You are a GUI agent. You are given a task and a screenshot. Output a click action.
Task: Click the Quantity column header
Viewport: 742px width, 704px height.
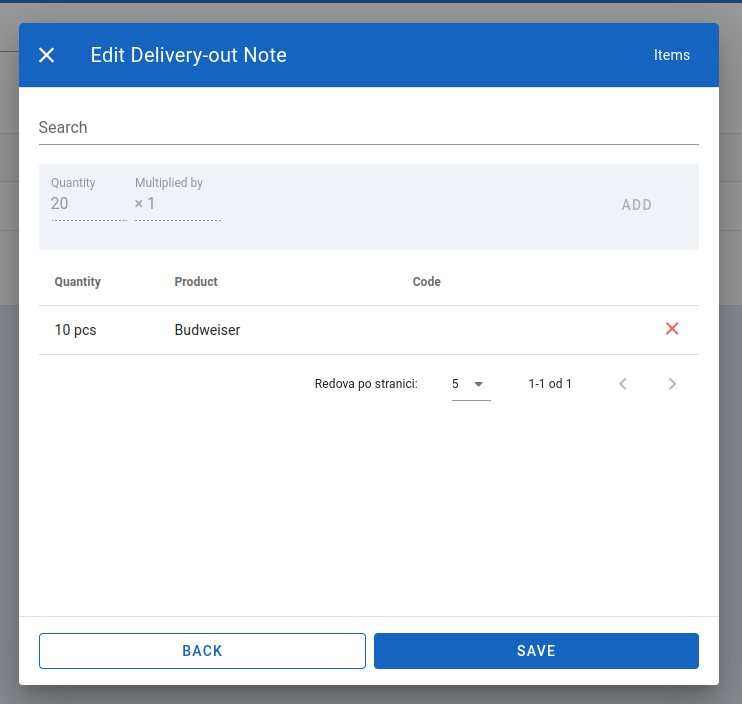click(78, 282)
